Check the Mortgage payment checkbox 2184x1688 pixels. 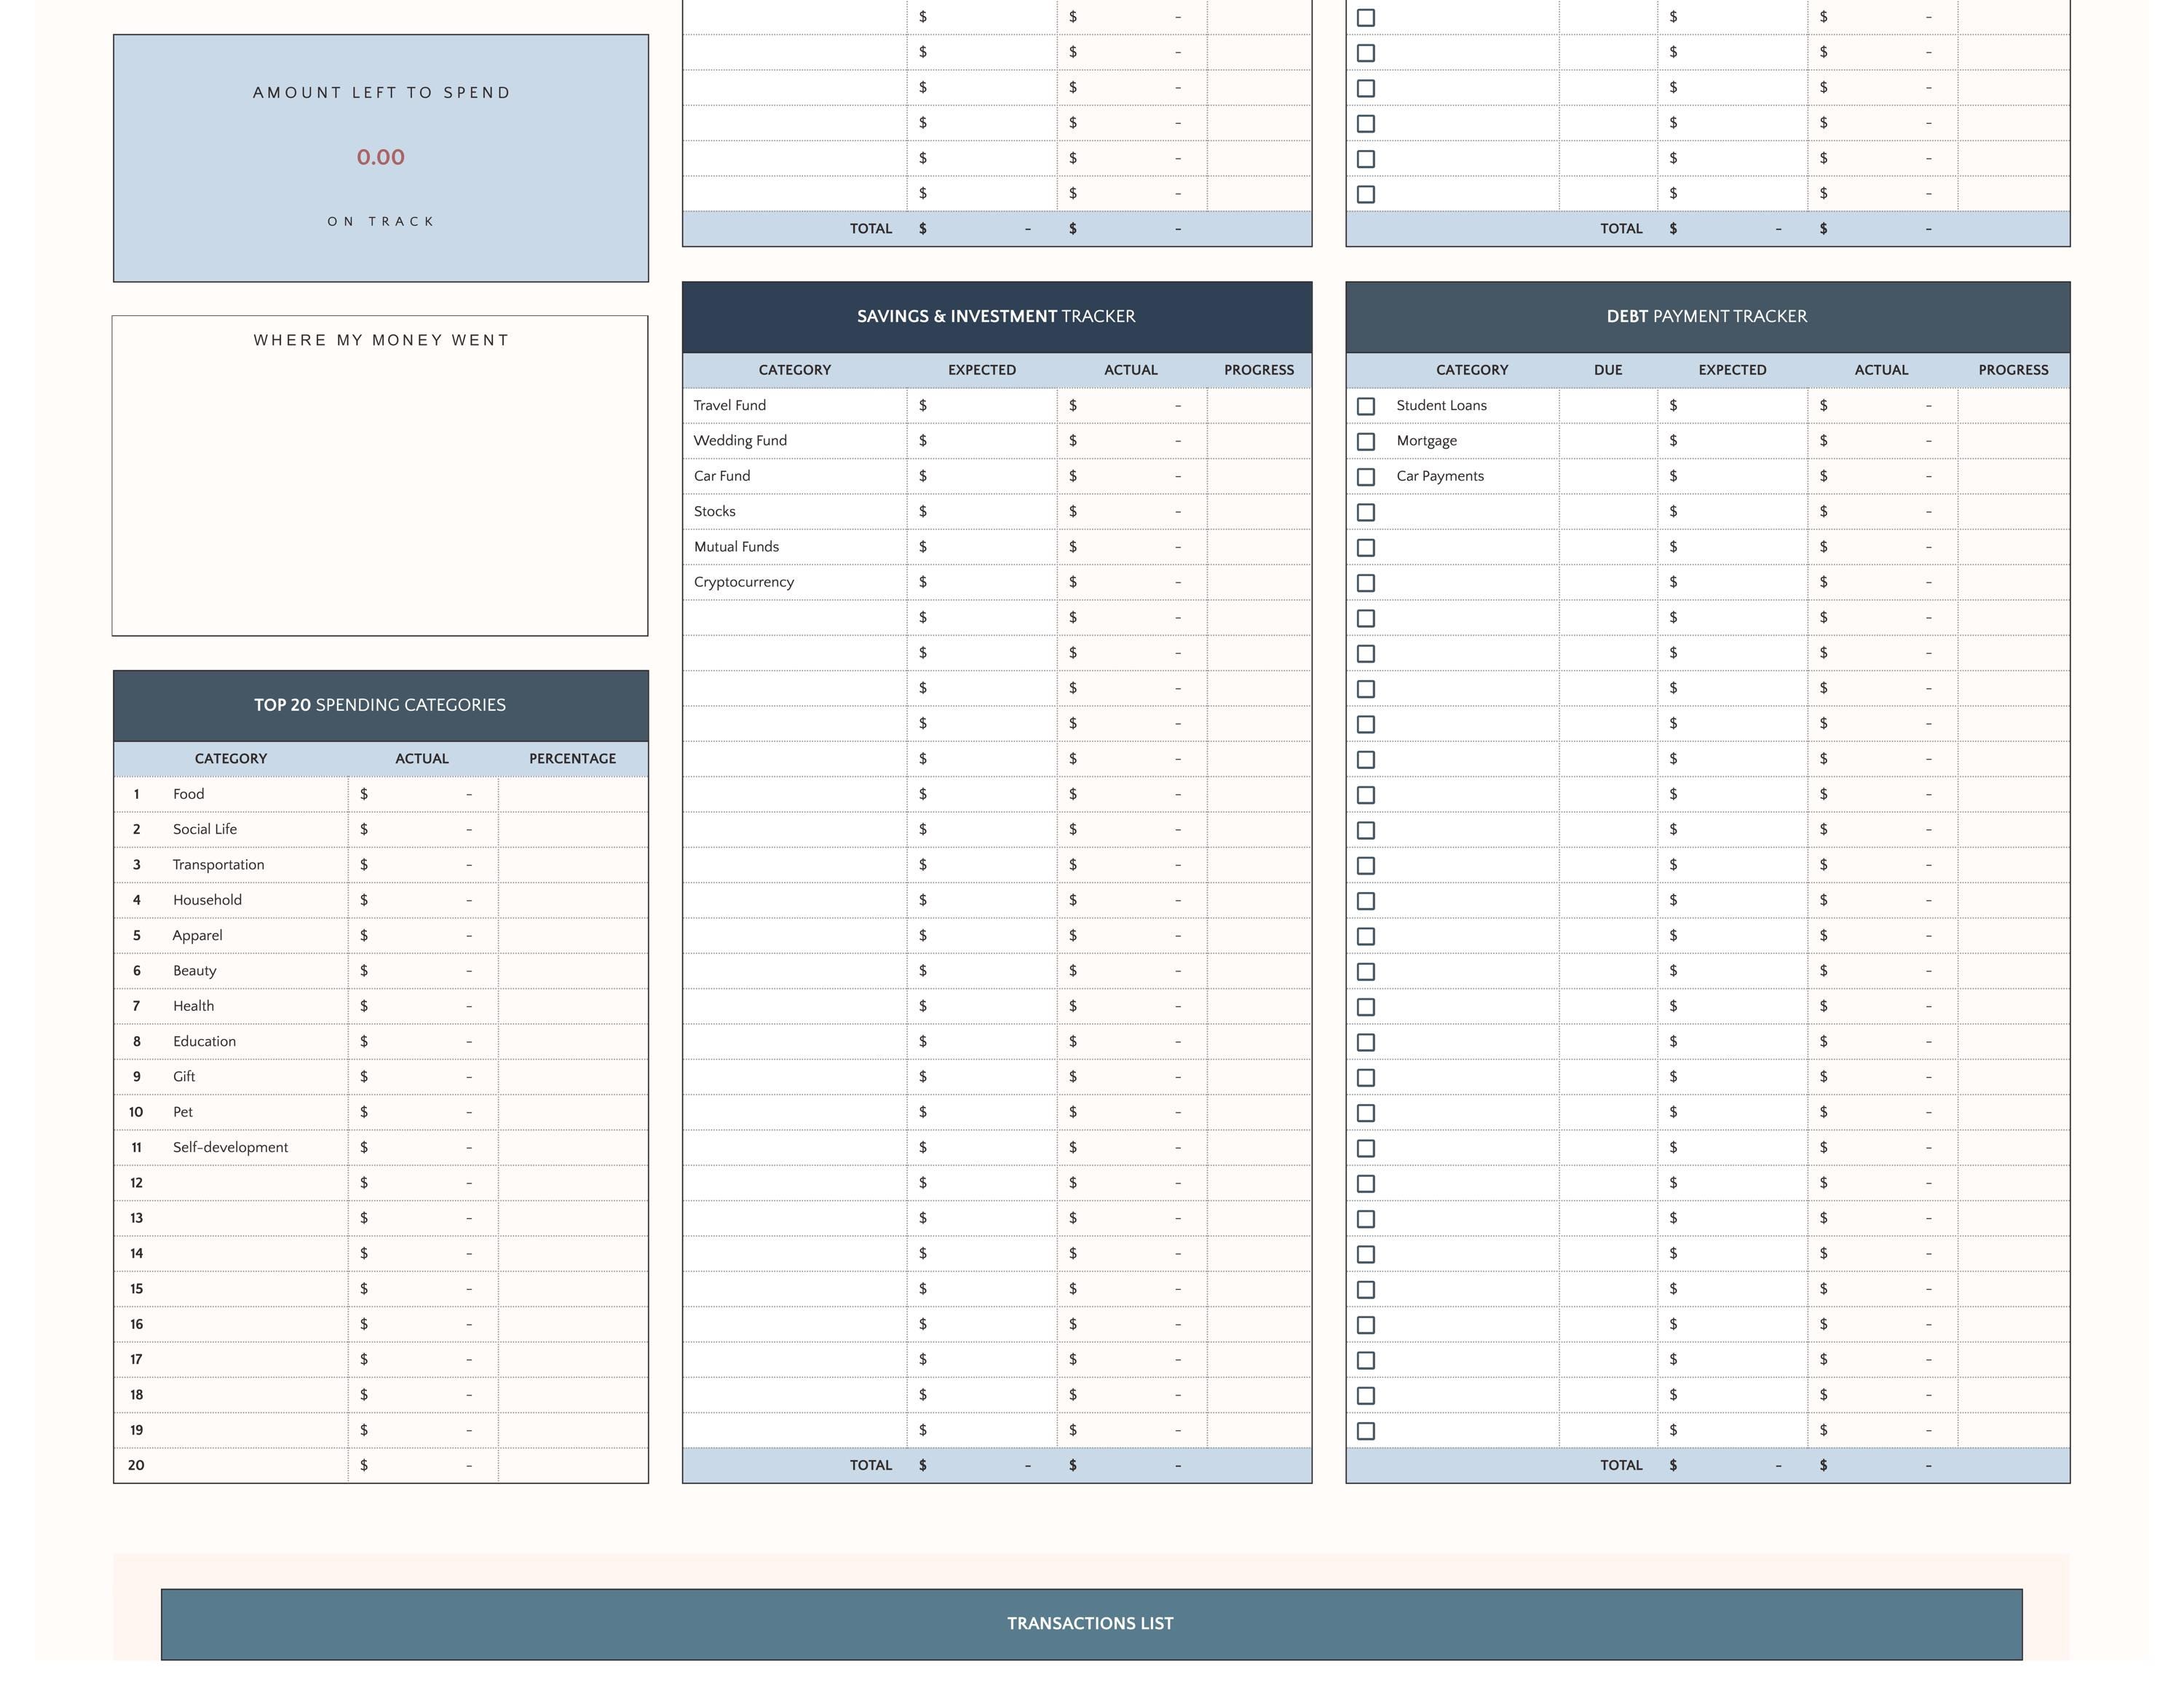coord(1366,440)
